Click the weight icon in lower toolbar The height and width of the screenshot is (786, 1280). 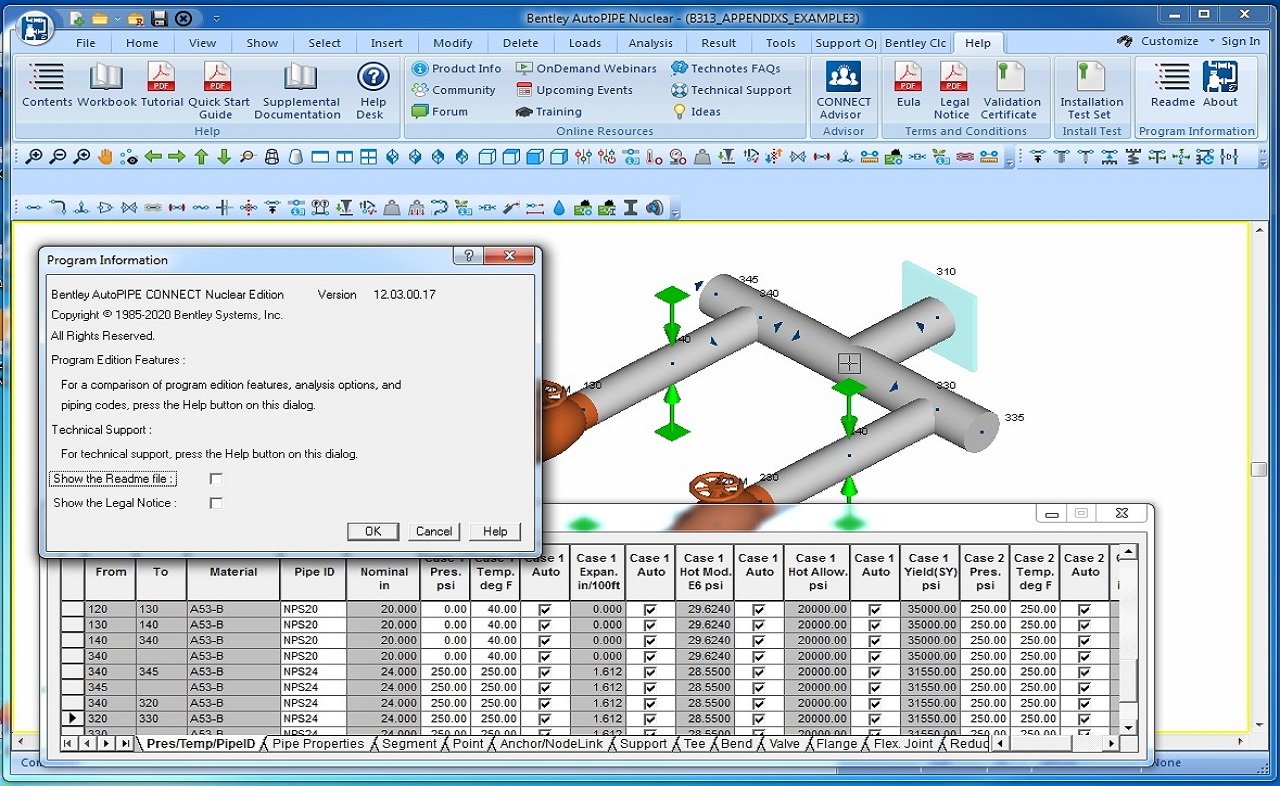391,208
